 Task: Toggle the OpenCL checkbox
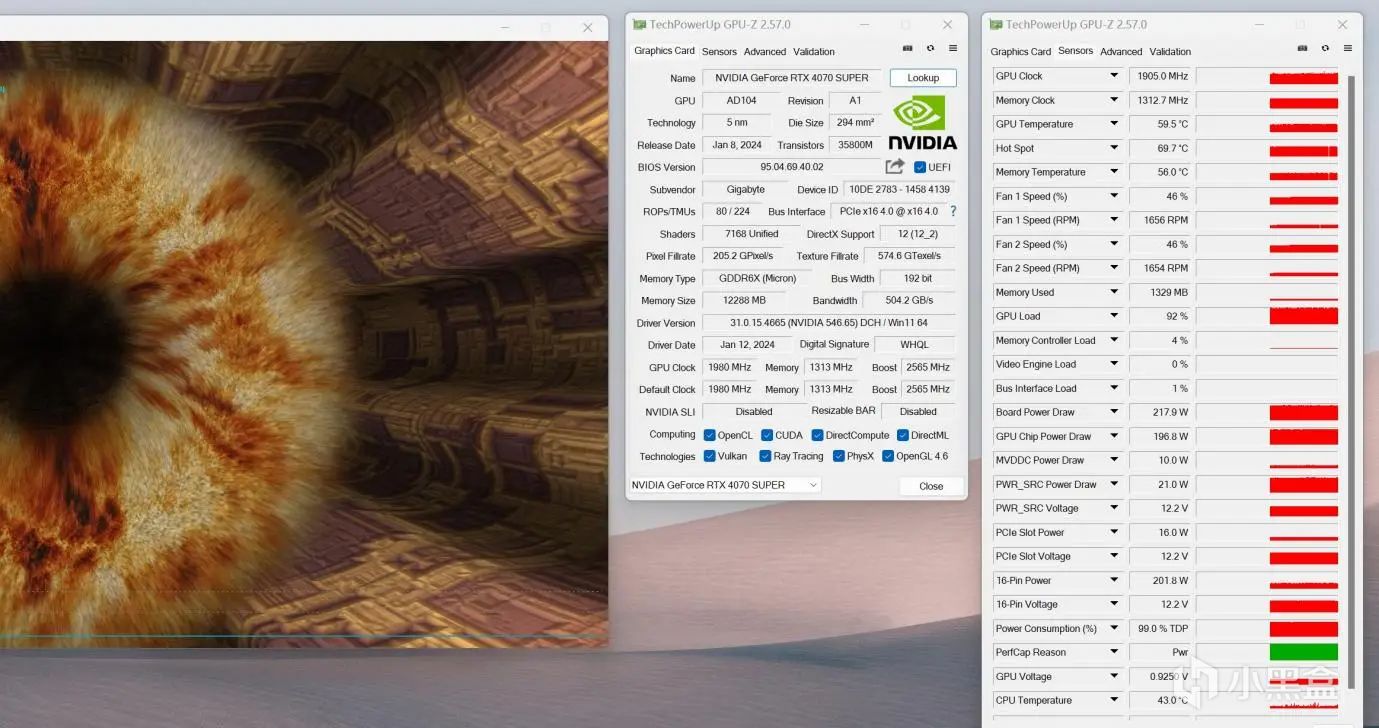pos(709,435)
